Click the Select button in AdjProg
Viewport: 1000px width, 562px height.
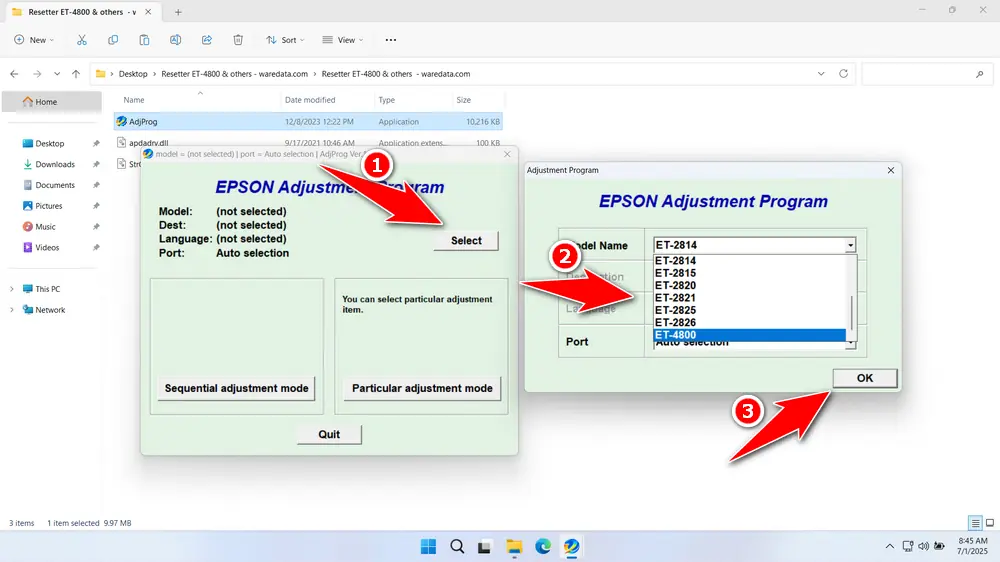[x=466, y=240]
